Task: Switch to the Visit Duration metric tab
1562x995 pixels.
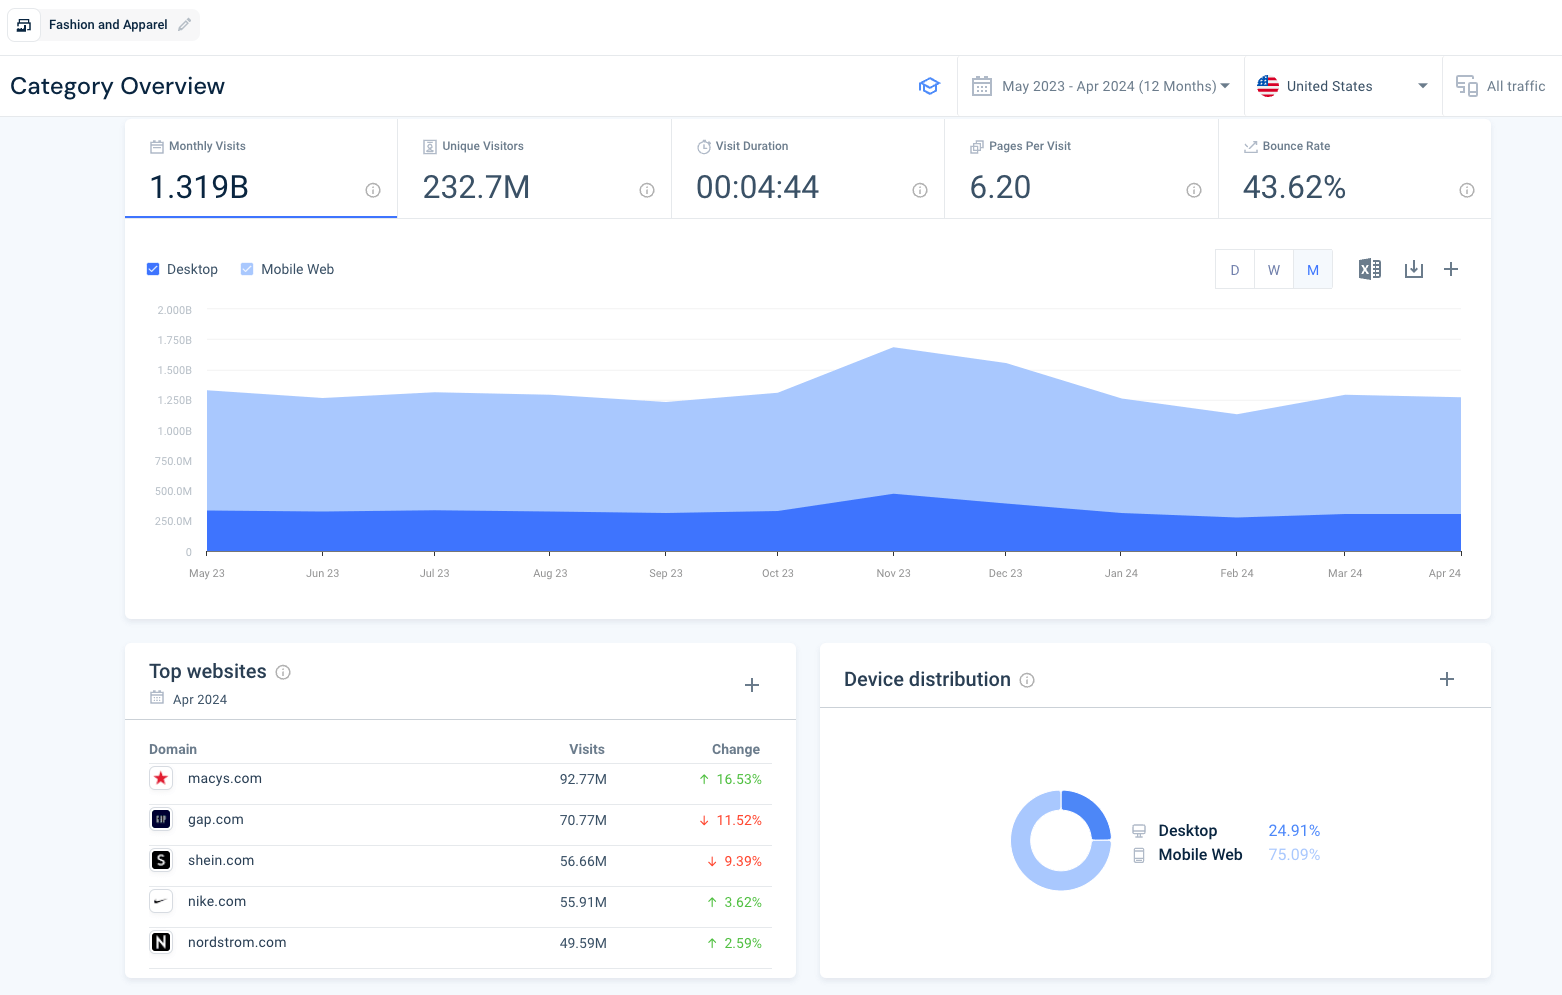Action: click(x=807, y=168)
